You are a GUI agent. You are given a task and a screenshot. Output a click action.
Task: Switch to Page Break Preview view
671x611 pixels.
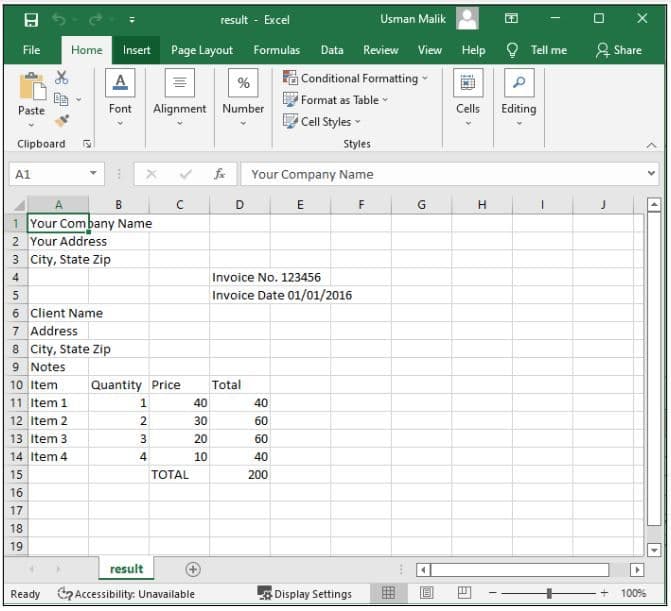[464, 593]
